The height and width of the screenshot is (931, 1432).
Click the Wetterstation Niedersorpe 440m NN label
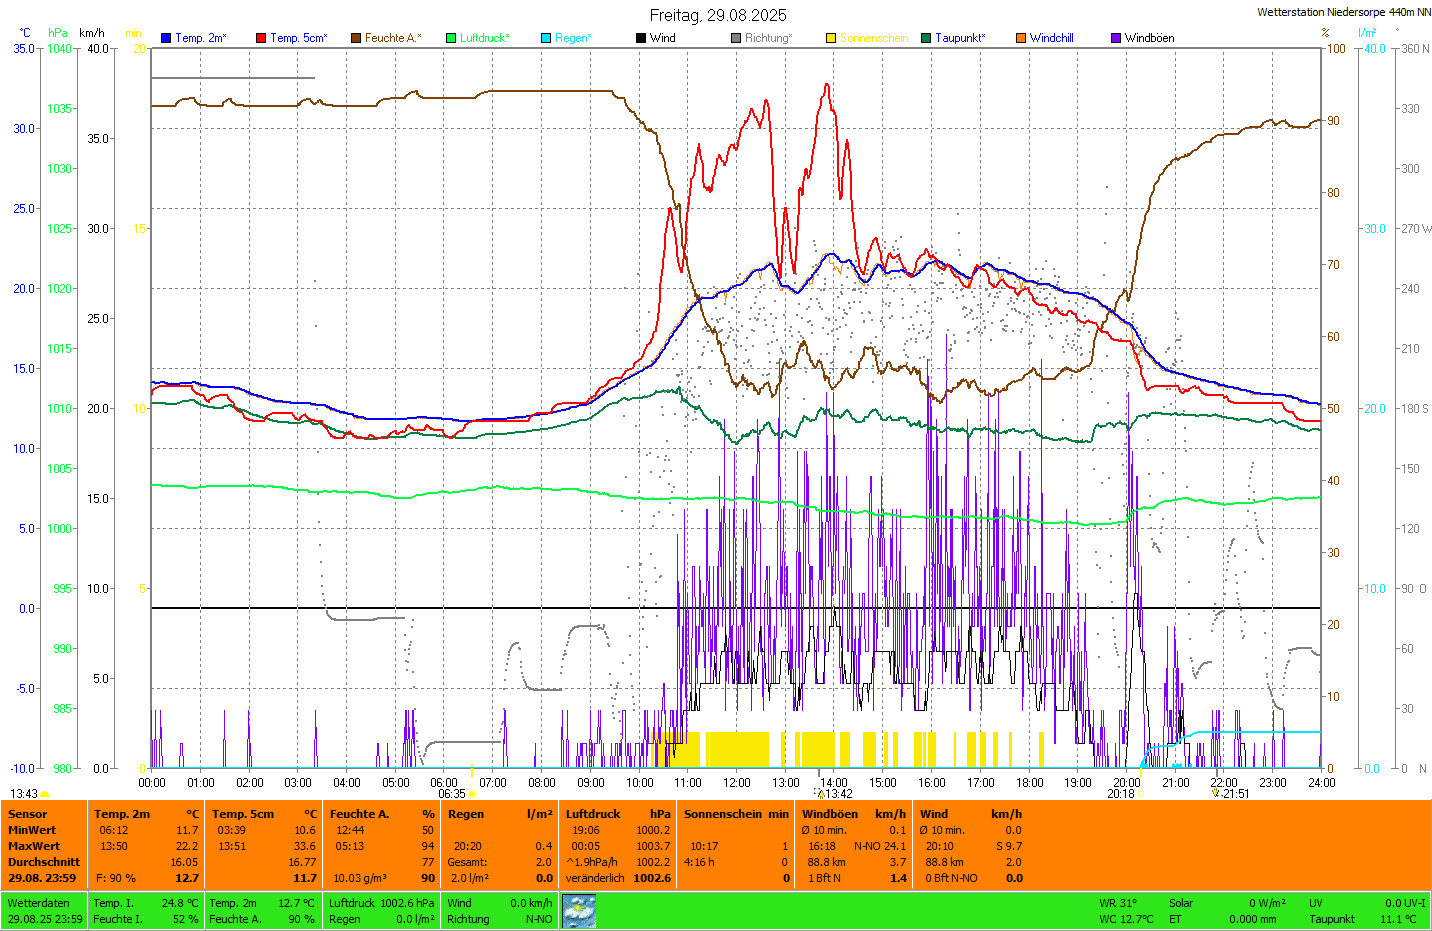tap(1343, 12)
